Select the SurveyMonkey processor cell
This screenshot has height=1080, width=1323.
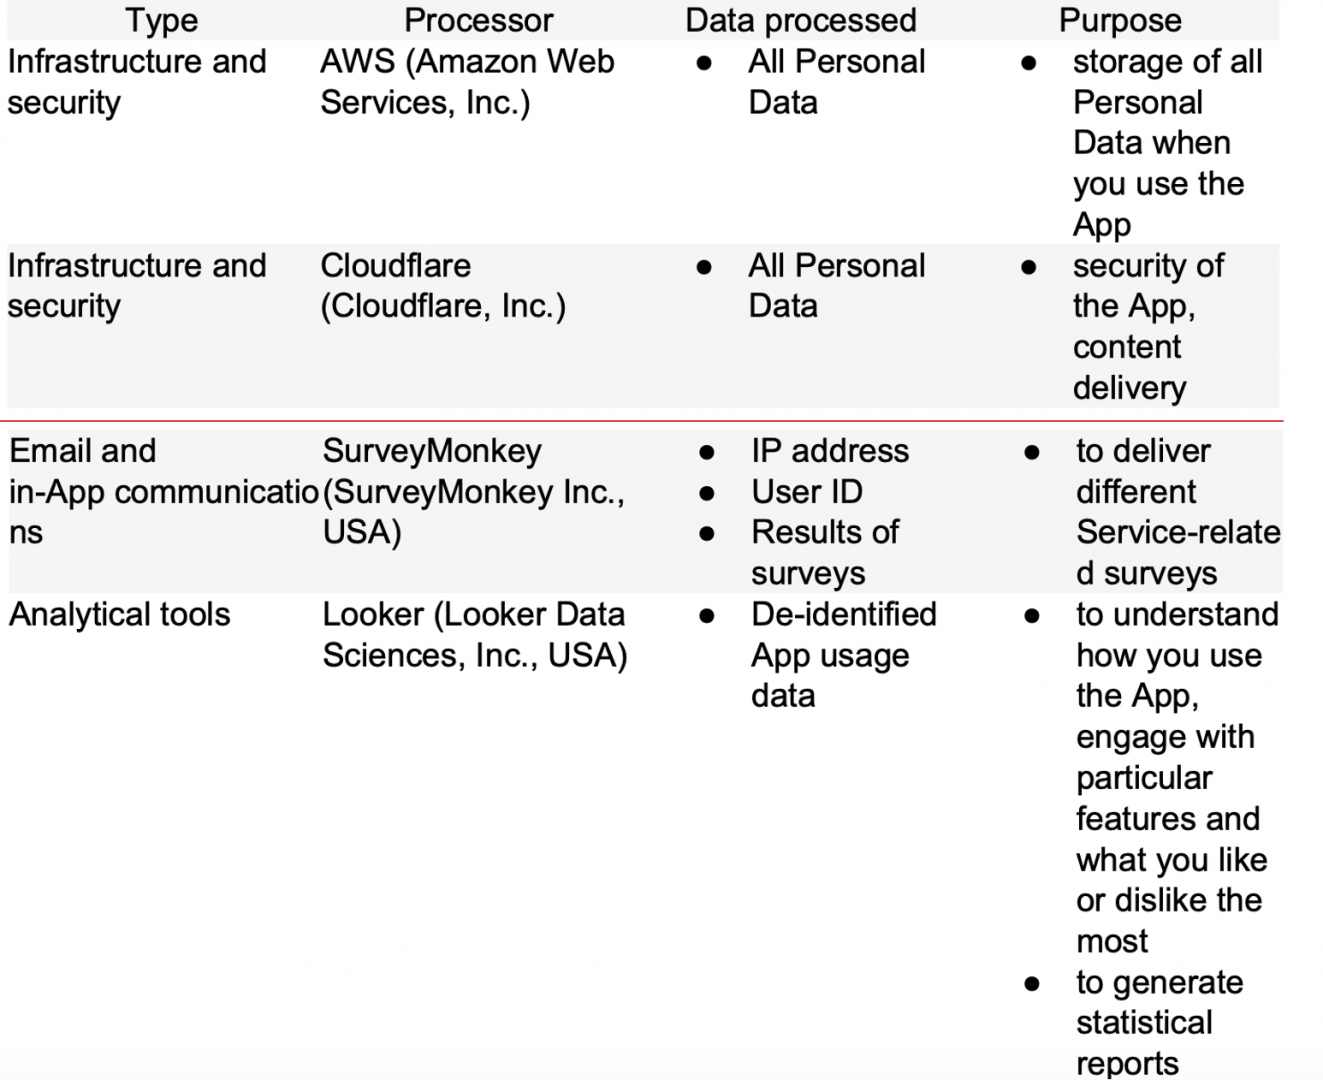coord(472,491)
